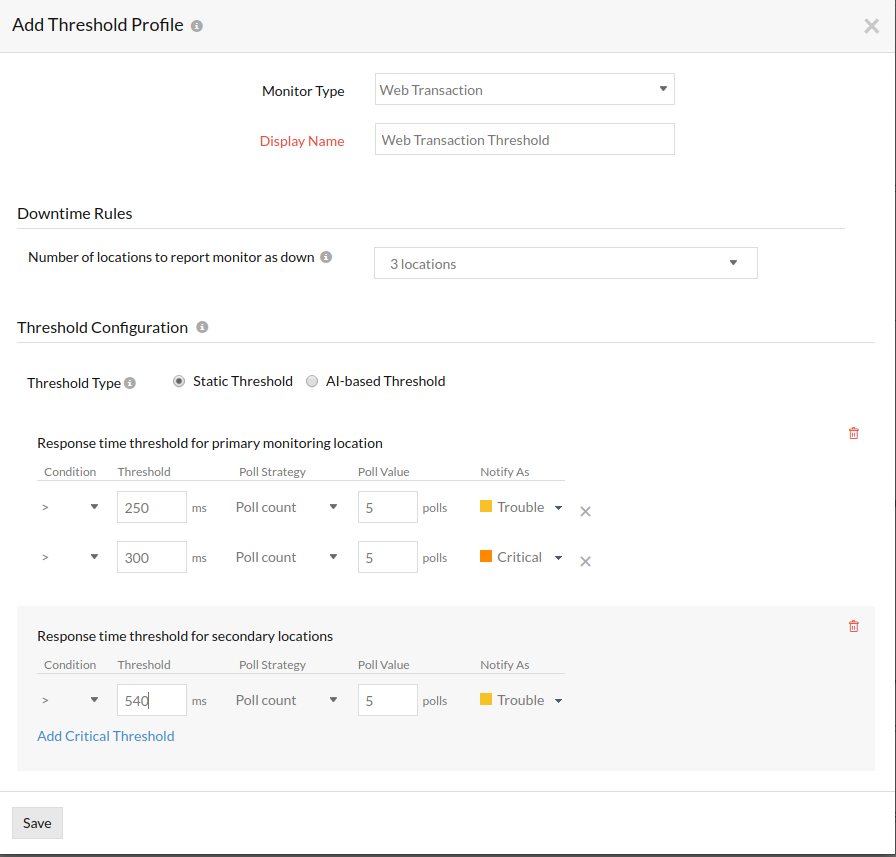Click info icon beside Threshold Configuration heading
The width and height of the screenshot is (896, 857).
[x=202, y=327]
